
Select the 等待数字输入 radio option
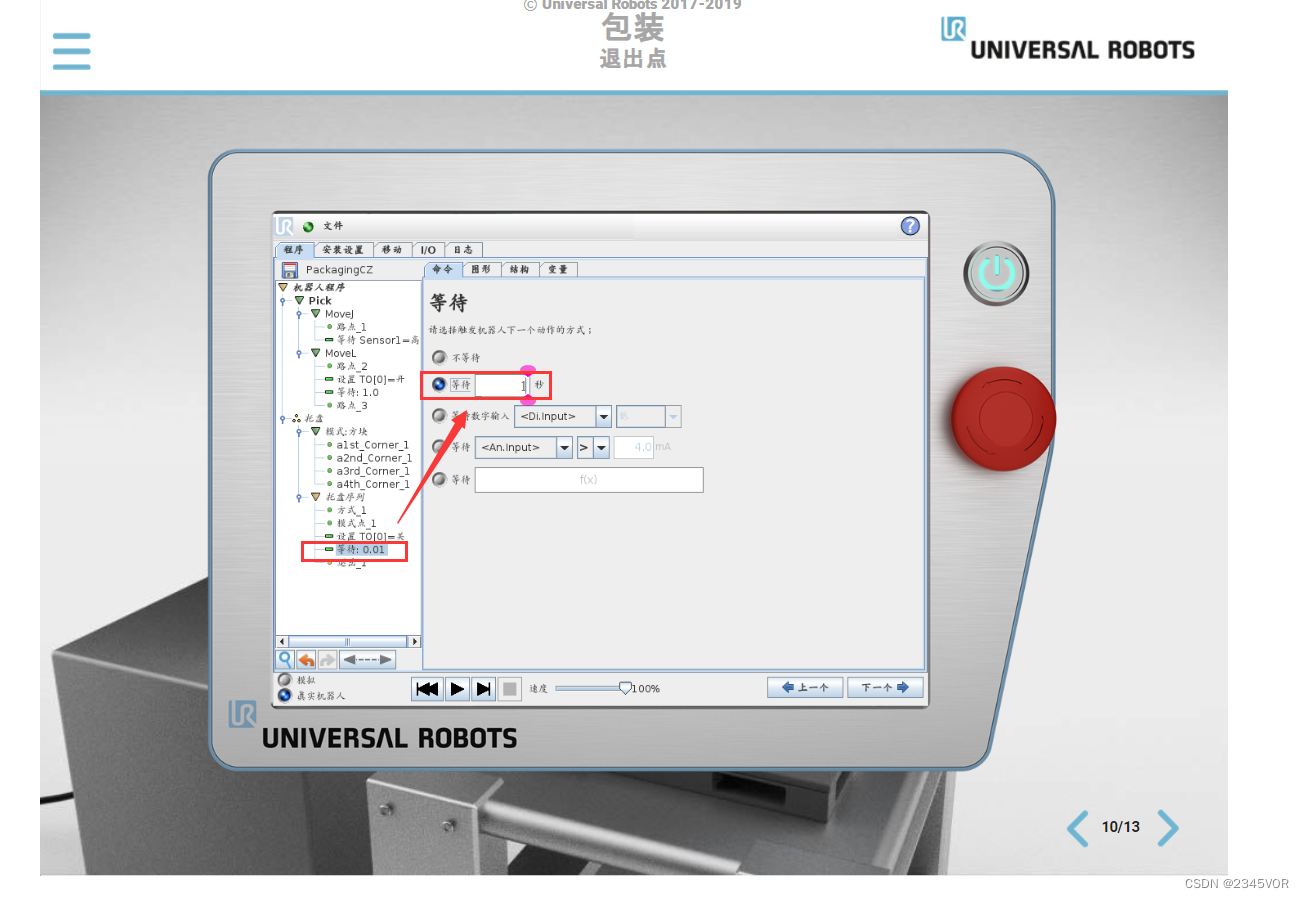pyautogui.click(x=439, y=416)
